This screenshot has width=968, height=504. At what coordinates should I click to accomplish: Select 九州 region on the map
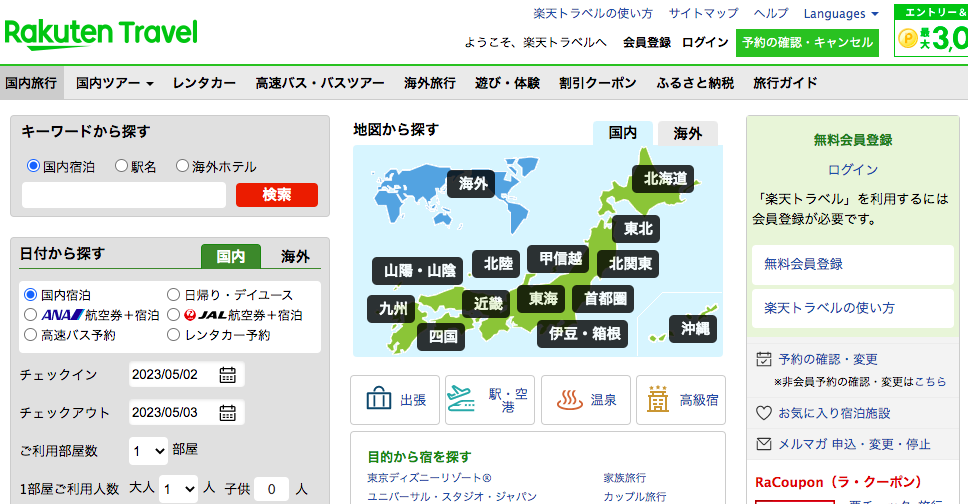392,309
